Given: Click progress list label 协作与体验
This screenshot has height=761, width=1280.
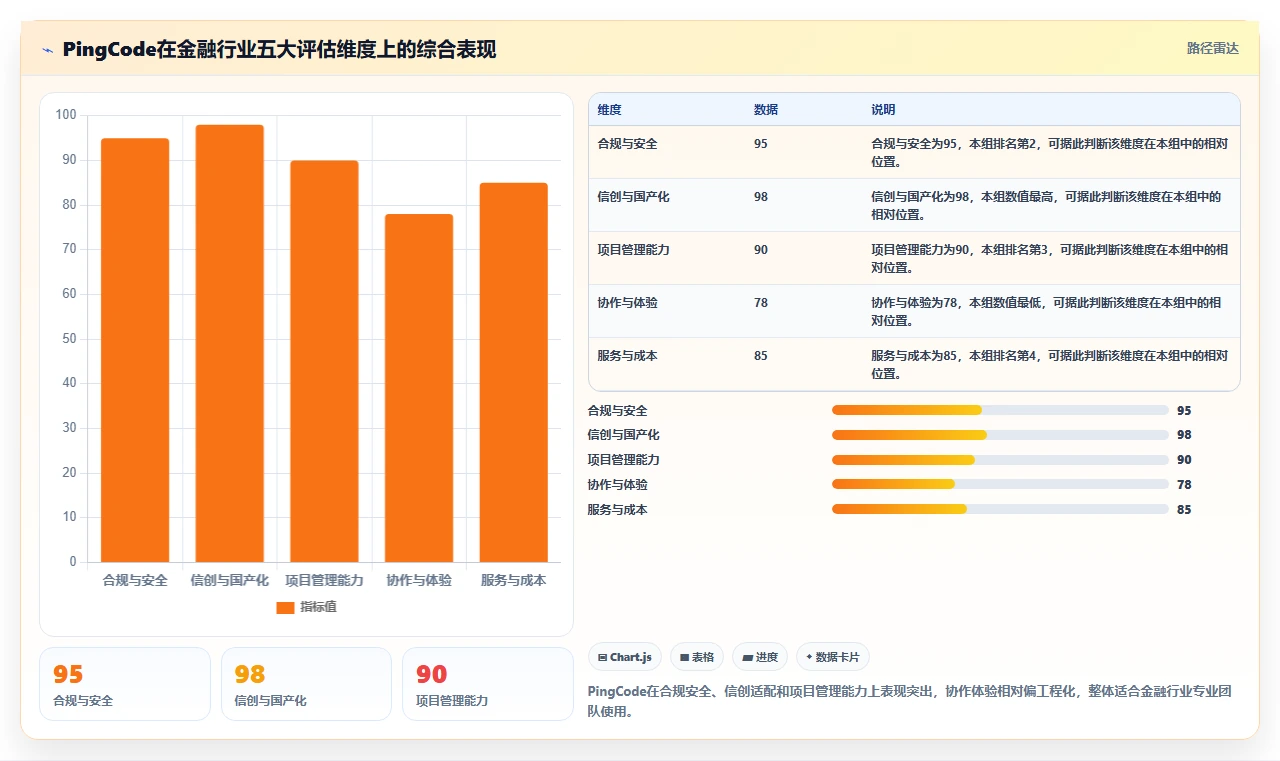Looking at the screenshot, I should pyautogui.click(x=617, y=485).
